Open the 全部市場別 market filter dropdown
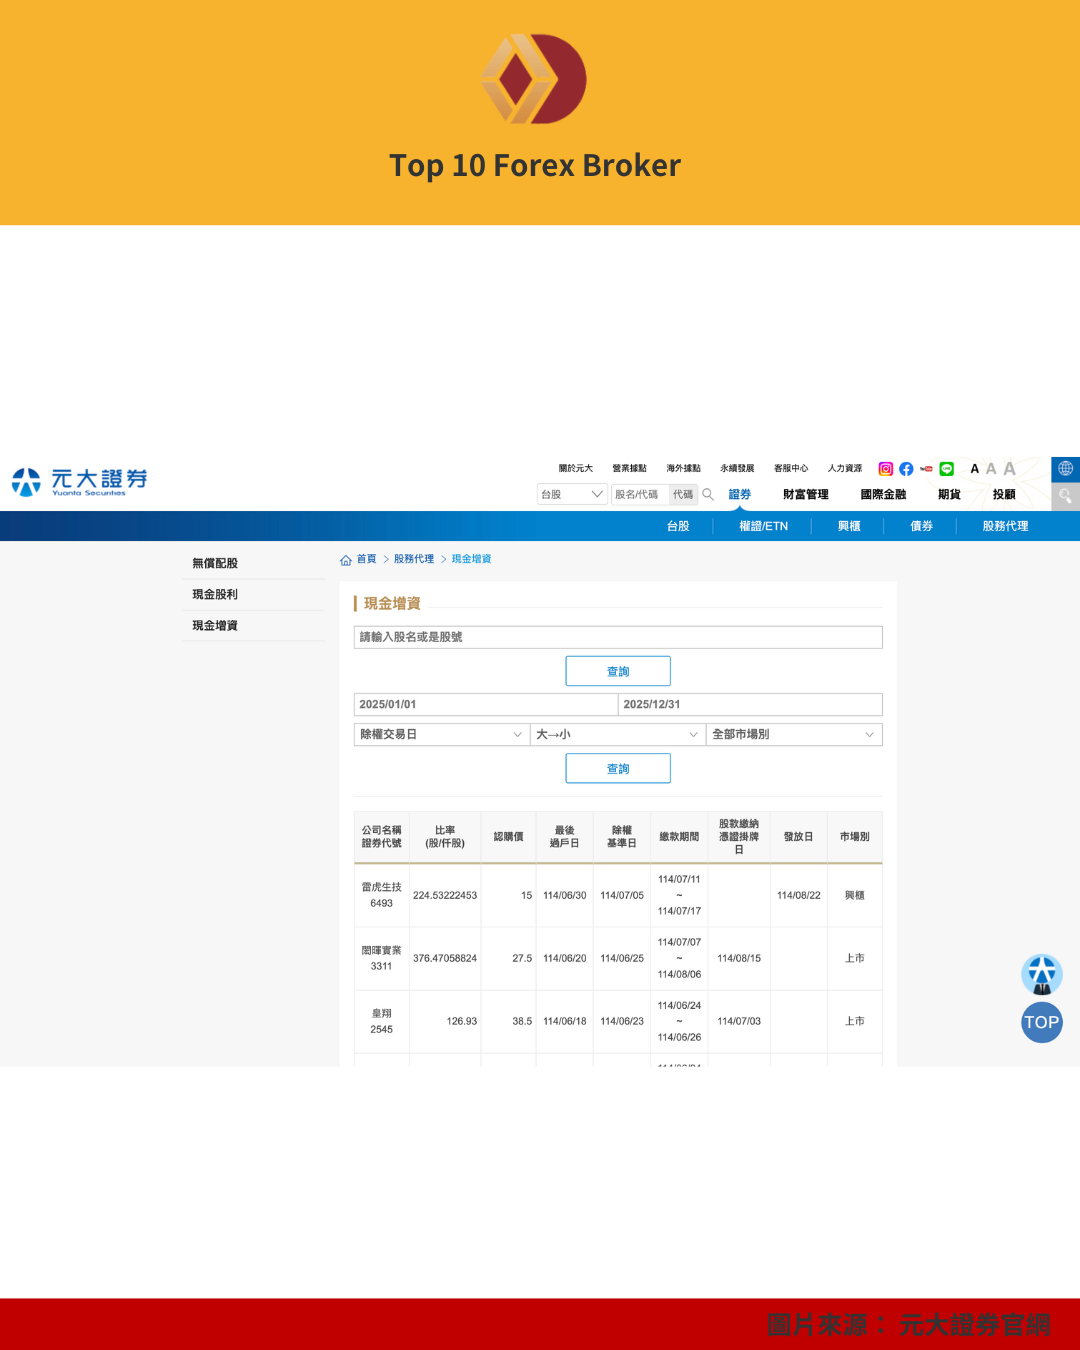The image size is (1080, 1350). (x=793, y=735)
